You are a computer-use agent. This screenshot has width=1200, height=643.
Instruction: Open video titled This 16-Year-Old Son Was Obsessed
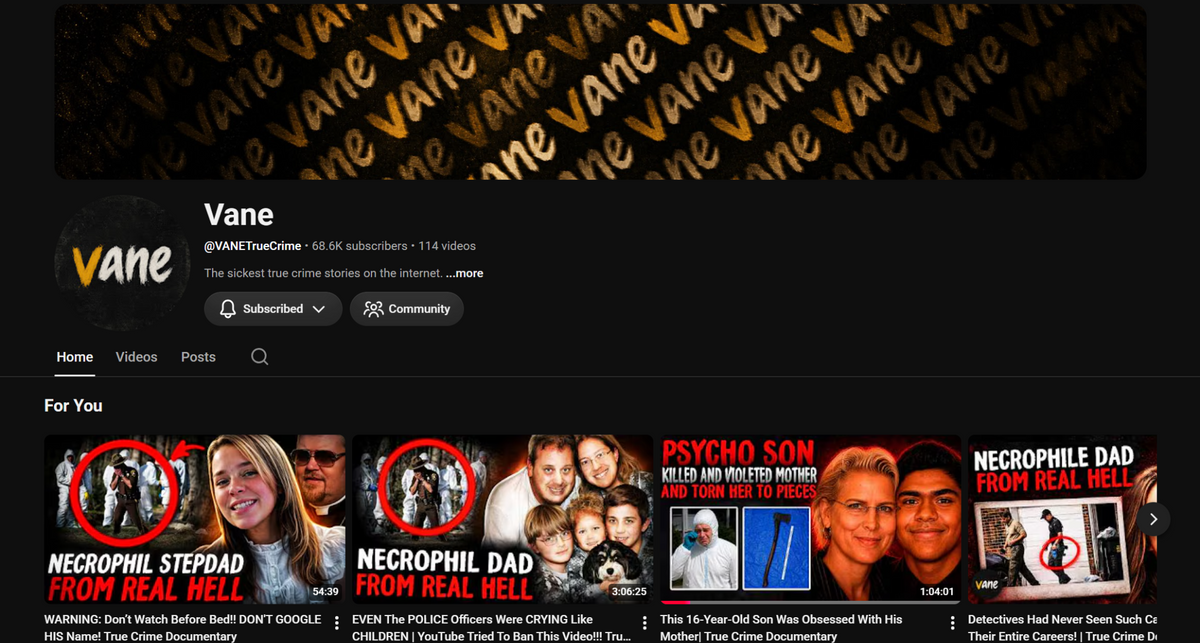point(781,628)
